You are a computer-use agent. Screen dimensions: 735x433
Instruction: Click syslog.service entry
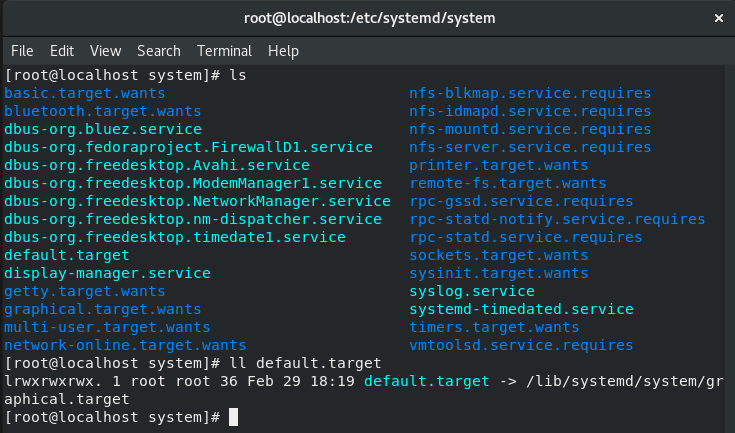click(x=472, y=291)
